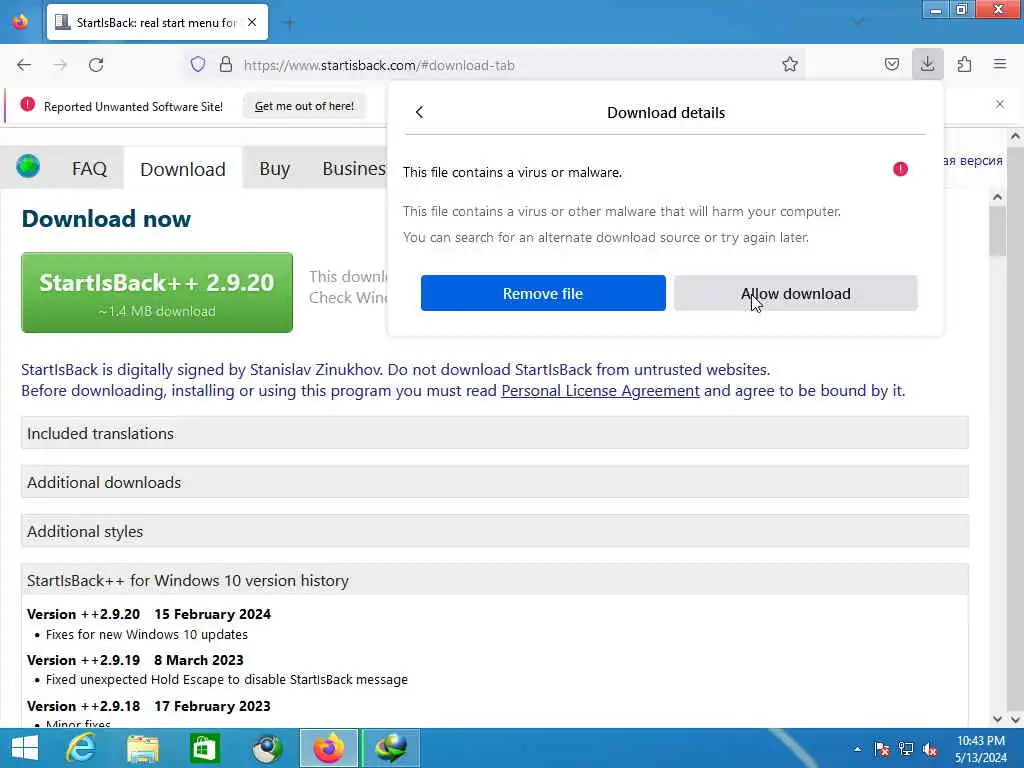Click Allow download button
This screenshot has width=1024, height=768.
(x=795, y=293)
